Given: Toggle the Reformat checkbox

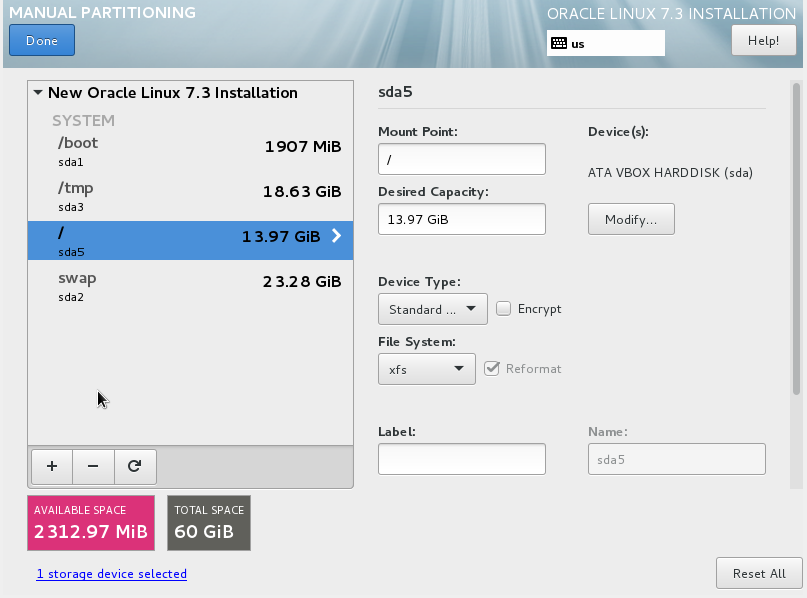Looking at the screenshot, I should [x=492, y=368].
